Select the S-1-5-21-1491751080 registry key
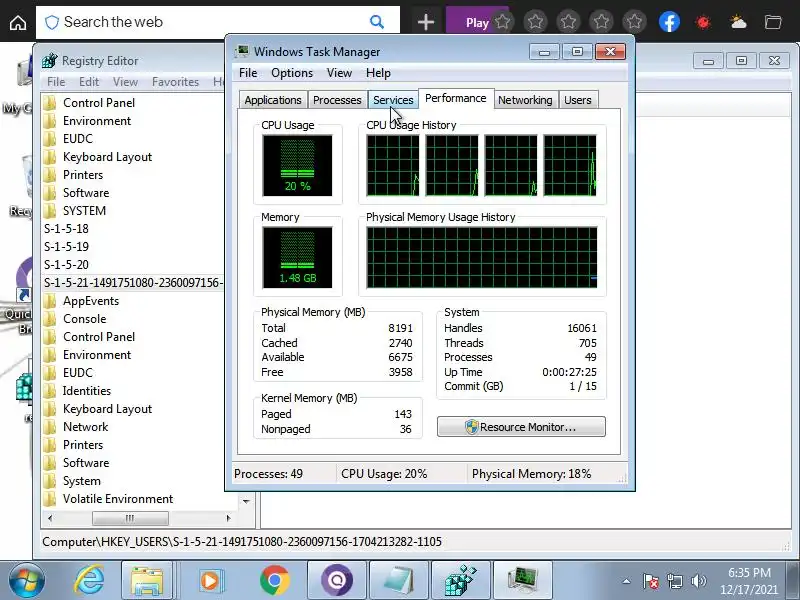This screenshot has width=800, height=600. coord(133,283)
